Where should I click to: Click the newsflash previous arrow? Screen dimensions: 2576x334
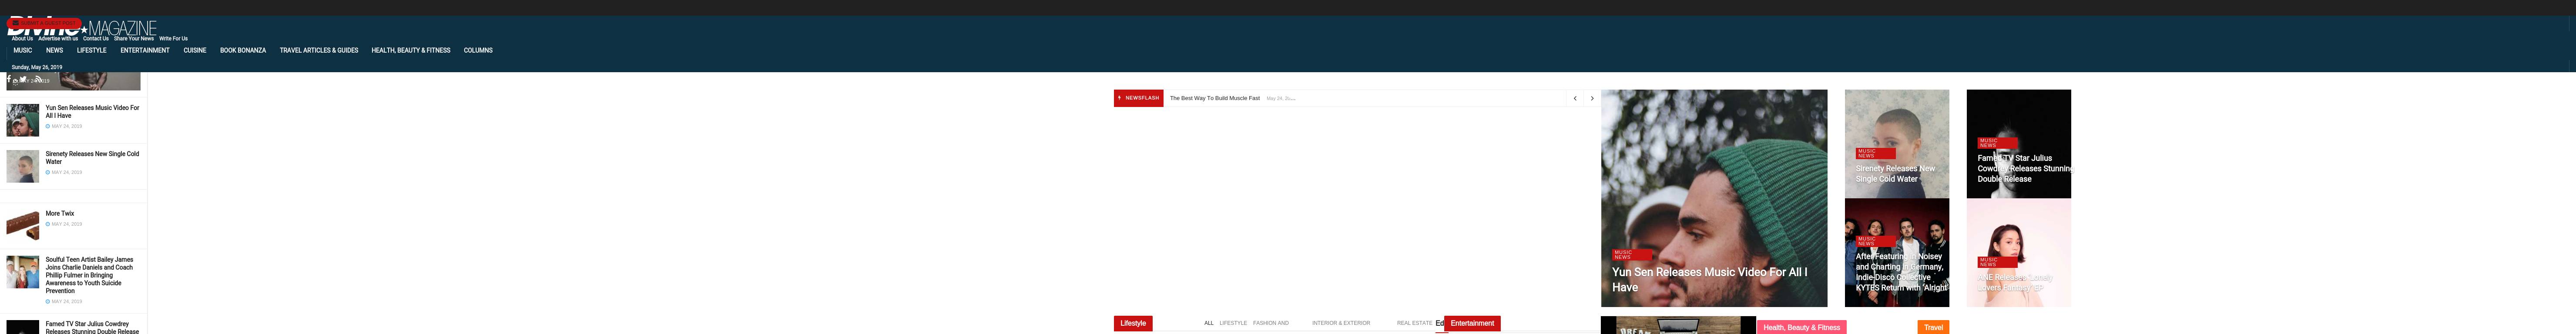point(1575,98)
